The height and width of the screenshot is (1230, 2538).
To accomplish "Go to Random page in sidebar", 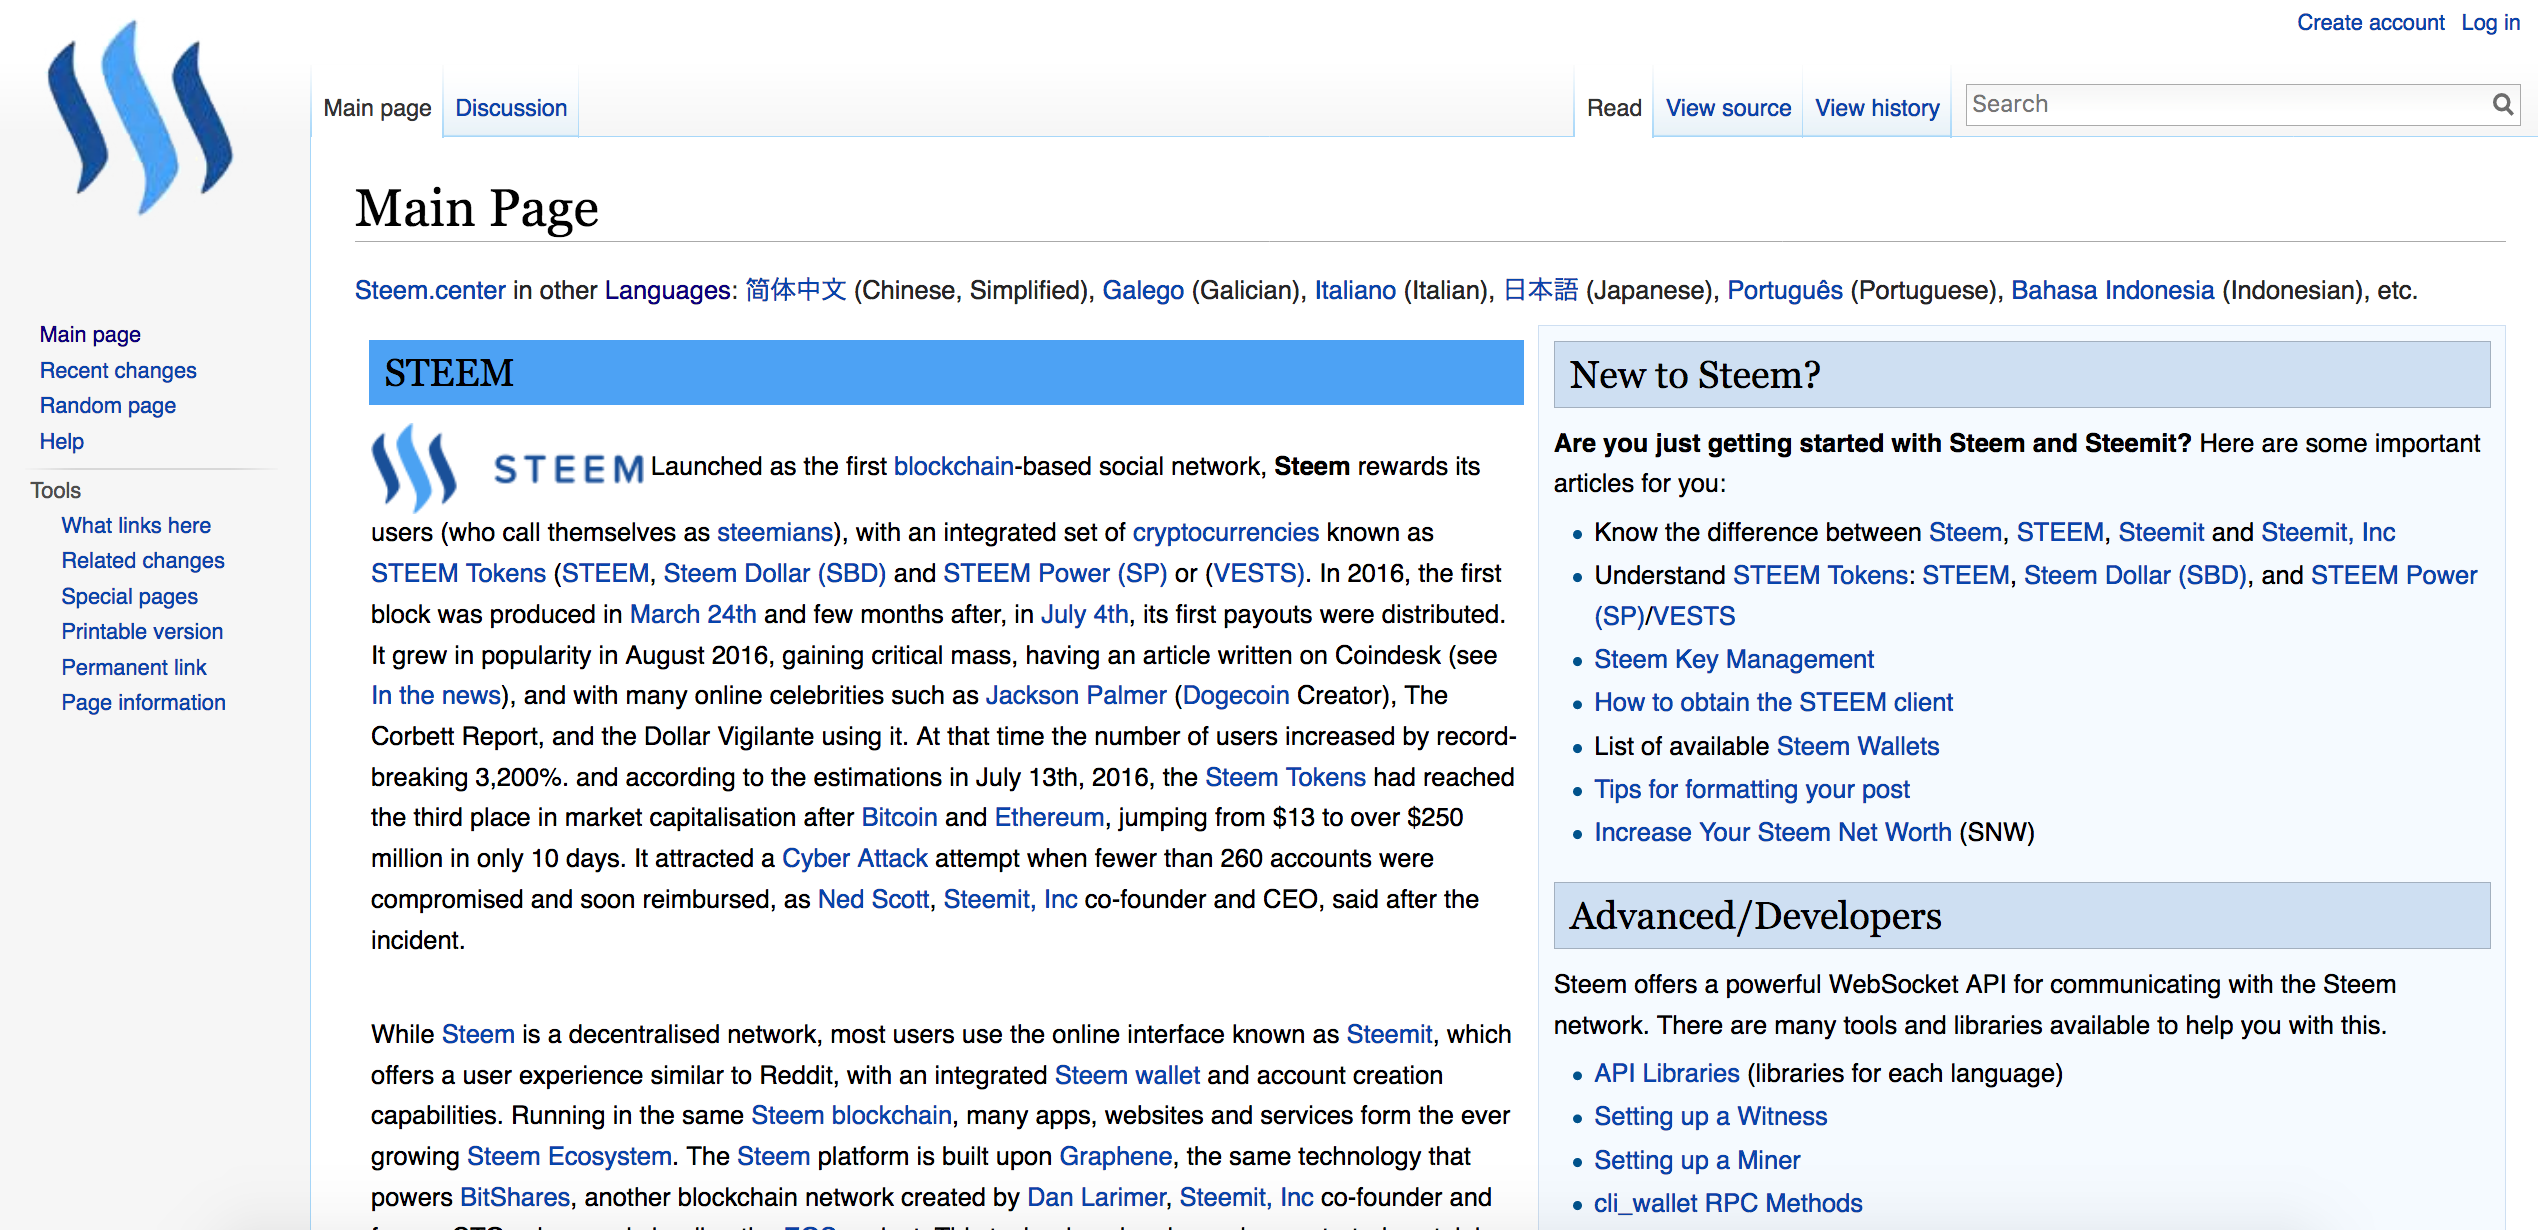I will (x=108, y=405).
